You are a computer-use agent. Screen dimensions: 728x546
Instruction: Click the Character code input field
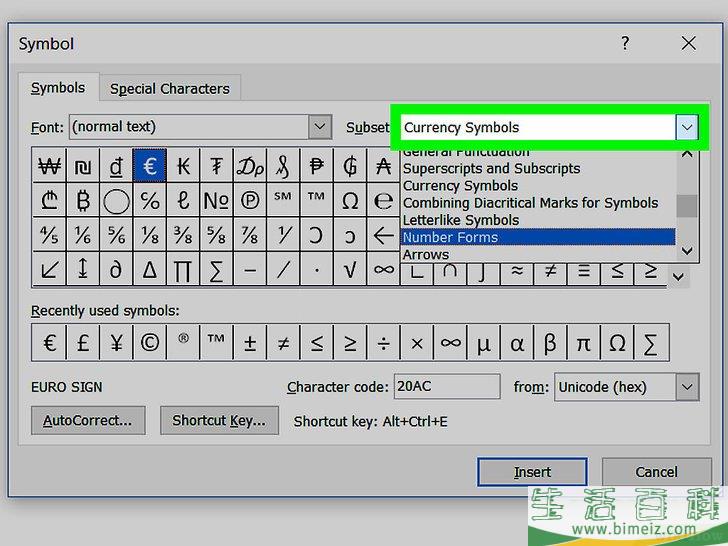[446, 387]
